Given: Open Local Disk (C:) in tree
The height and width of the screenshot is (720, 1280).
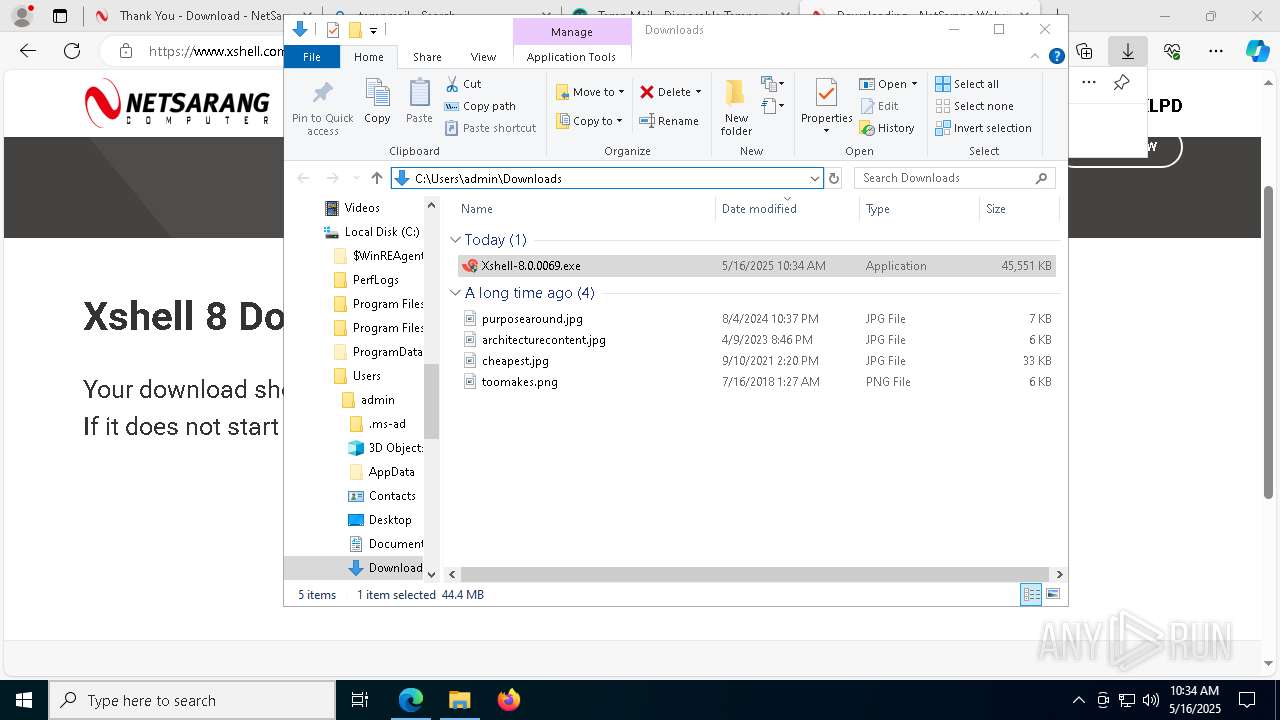Looking at the screenshot, I should [372, 232].
